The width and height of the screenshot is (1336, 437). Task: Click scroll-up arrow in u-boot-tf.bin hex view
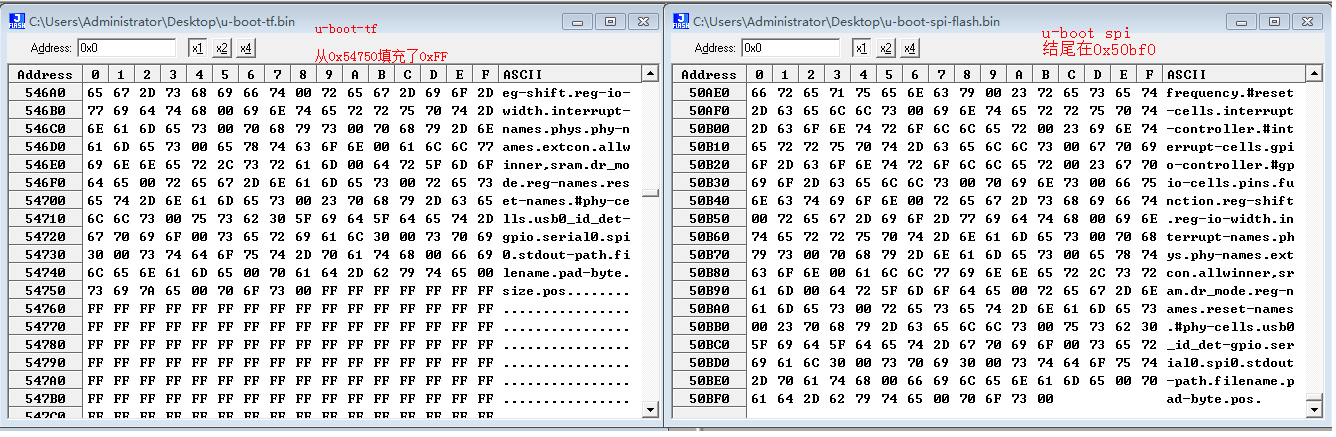click(650, 74)
